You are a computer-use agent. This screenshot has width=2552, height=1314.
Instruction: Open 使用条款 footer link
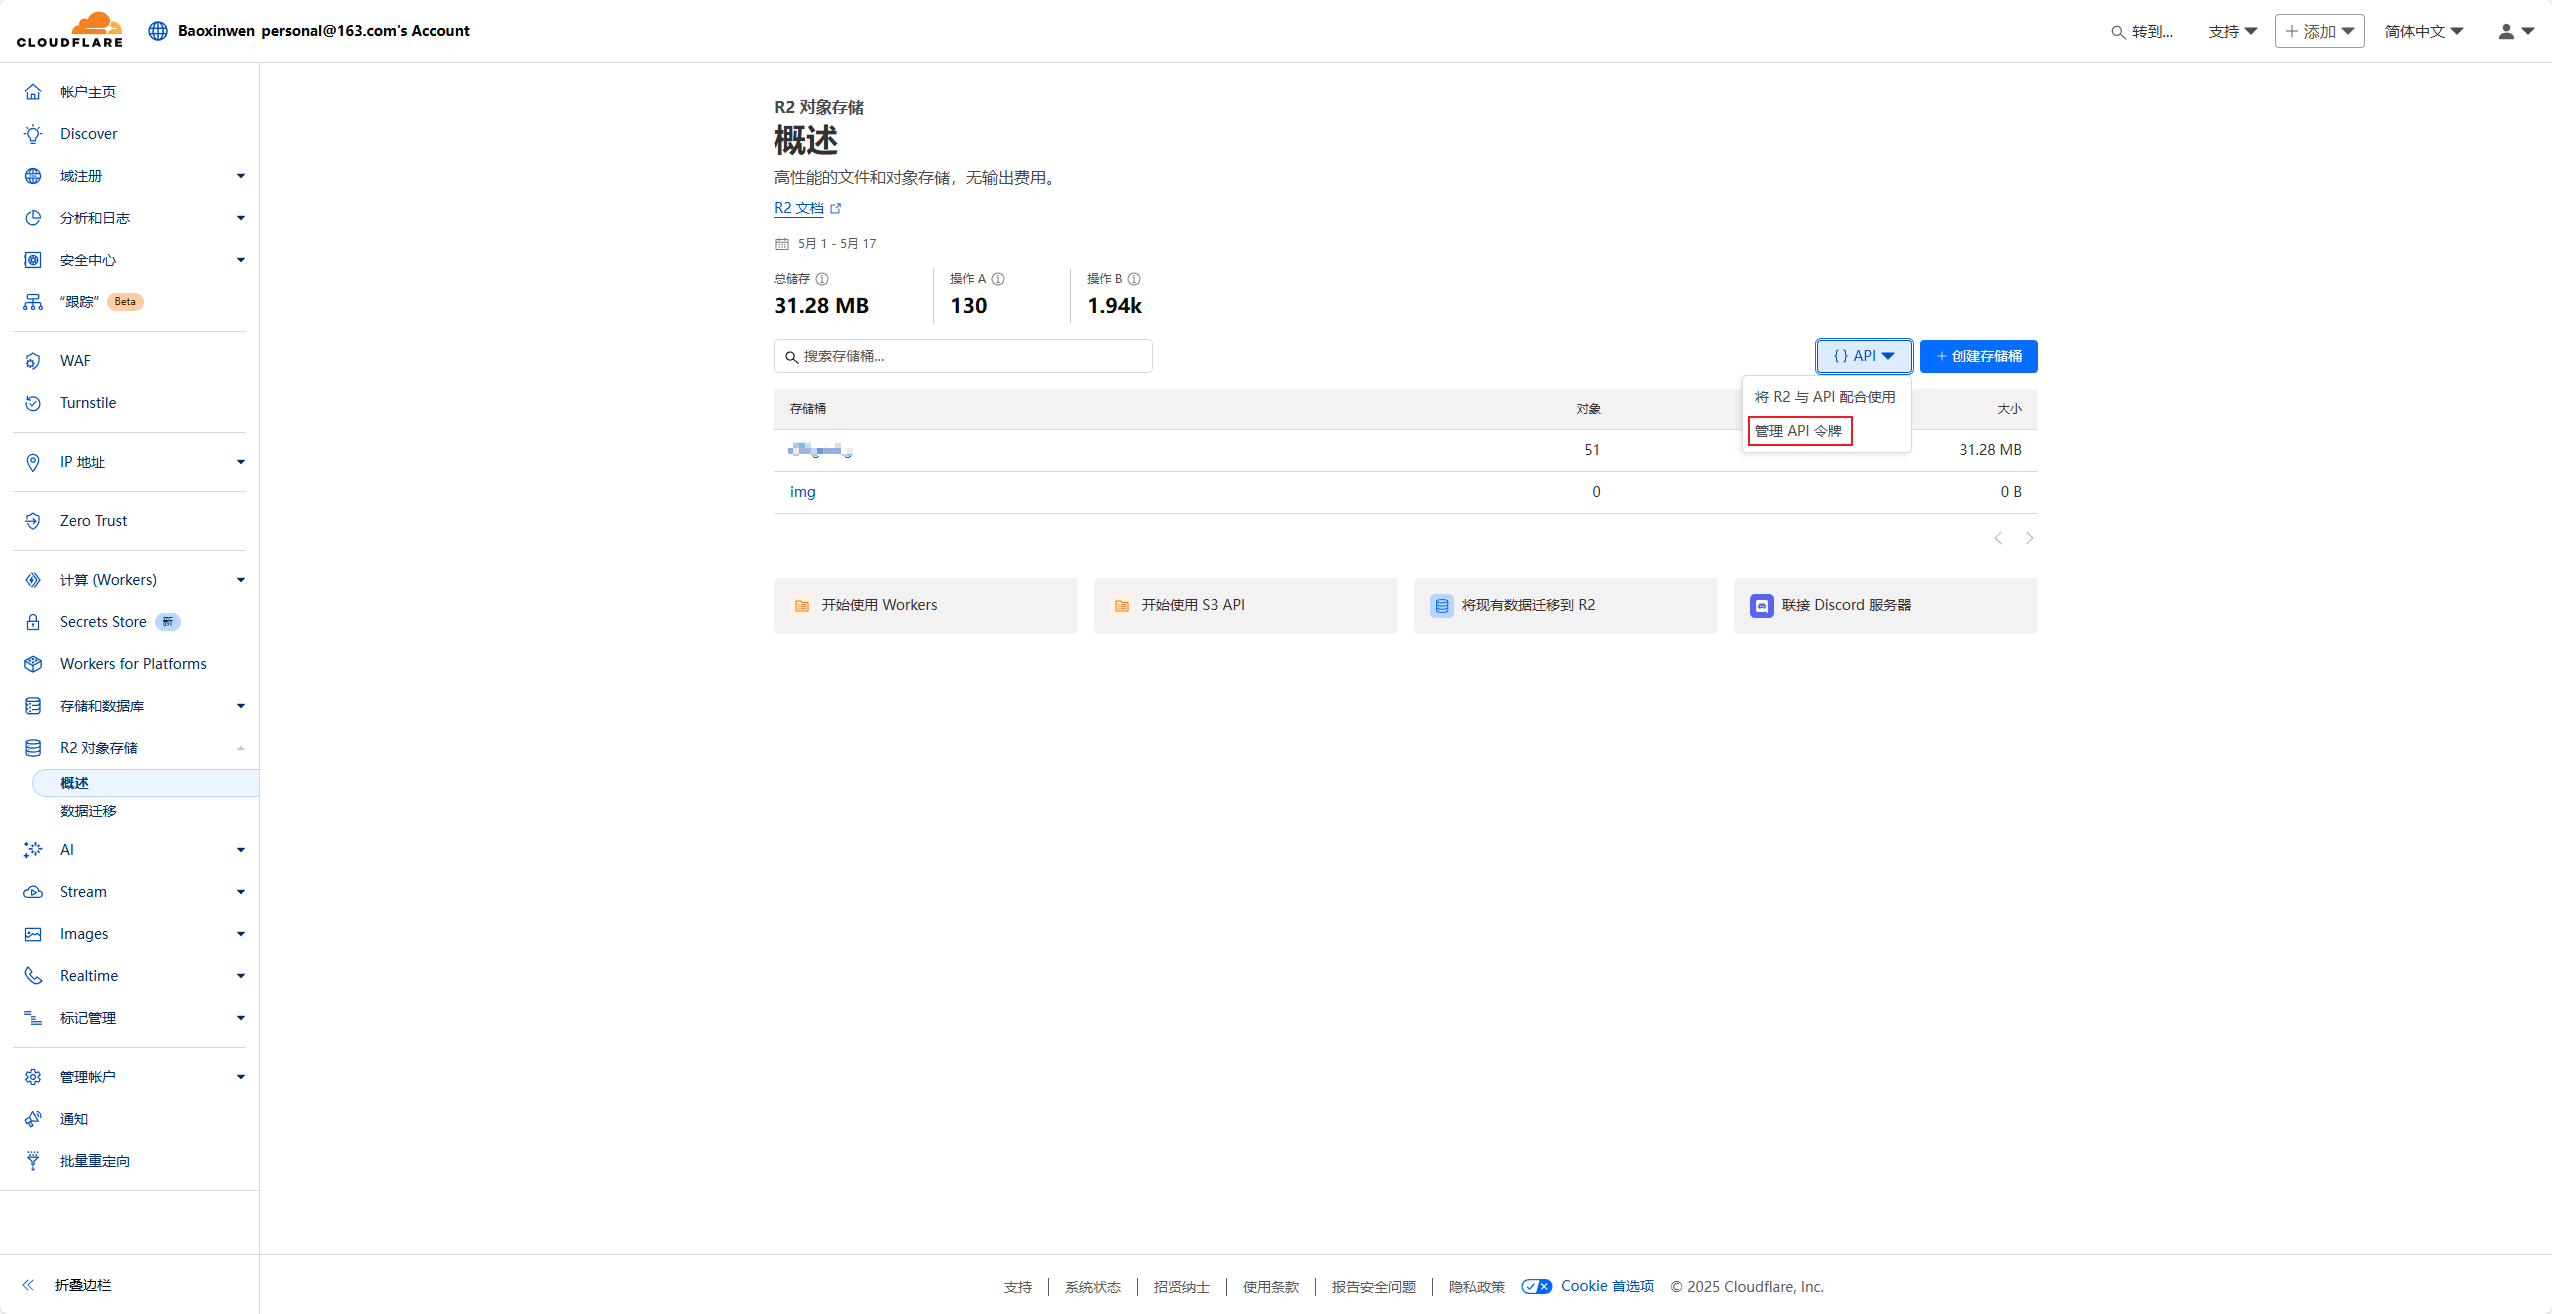point(1270,1287)
